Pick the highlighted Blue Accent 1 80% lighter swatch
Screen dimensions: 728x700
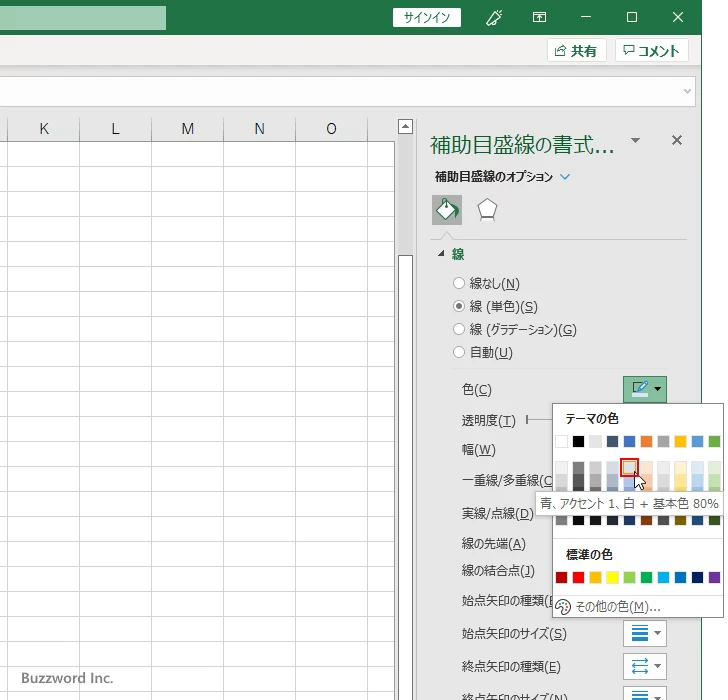pos(630,467)
